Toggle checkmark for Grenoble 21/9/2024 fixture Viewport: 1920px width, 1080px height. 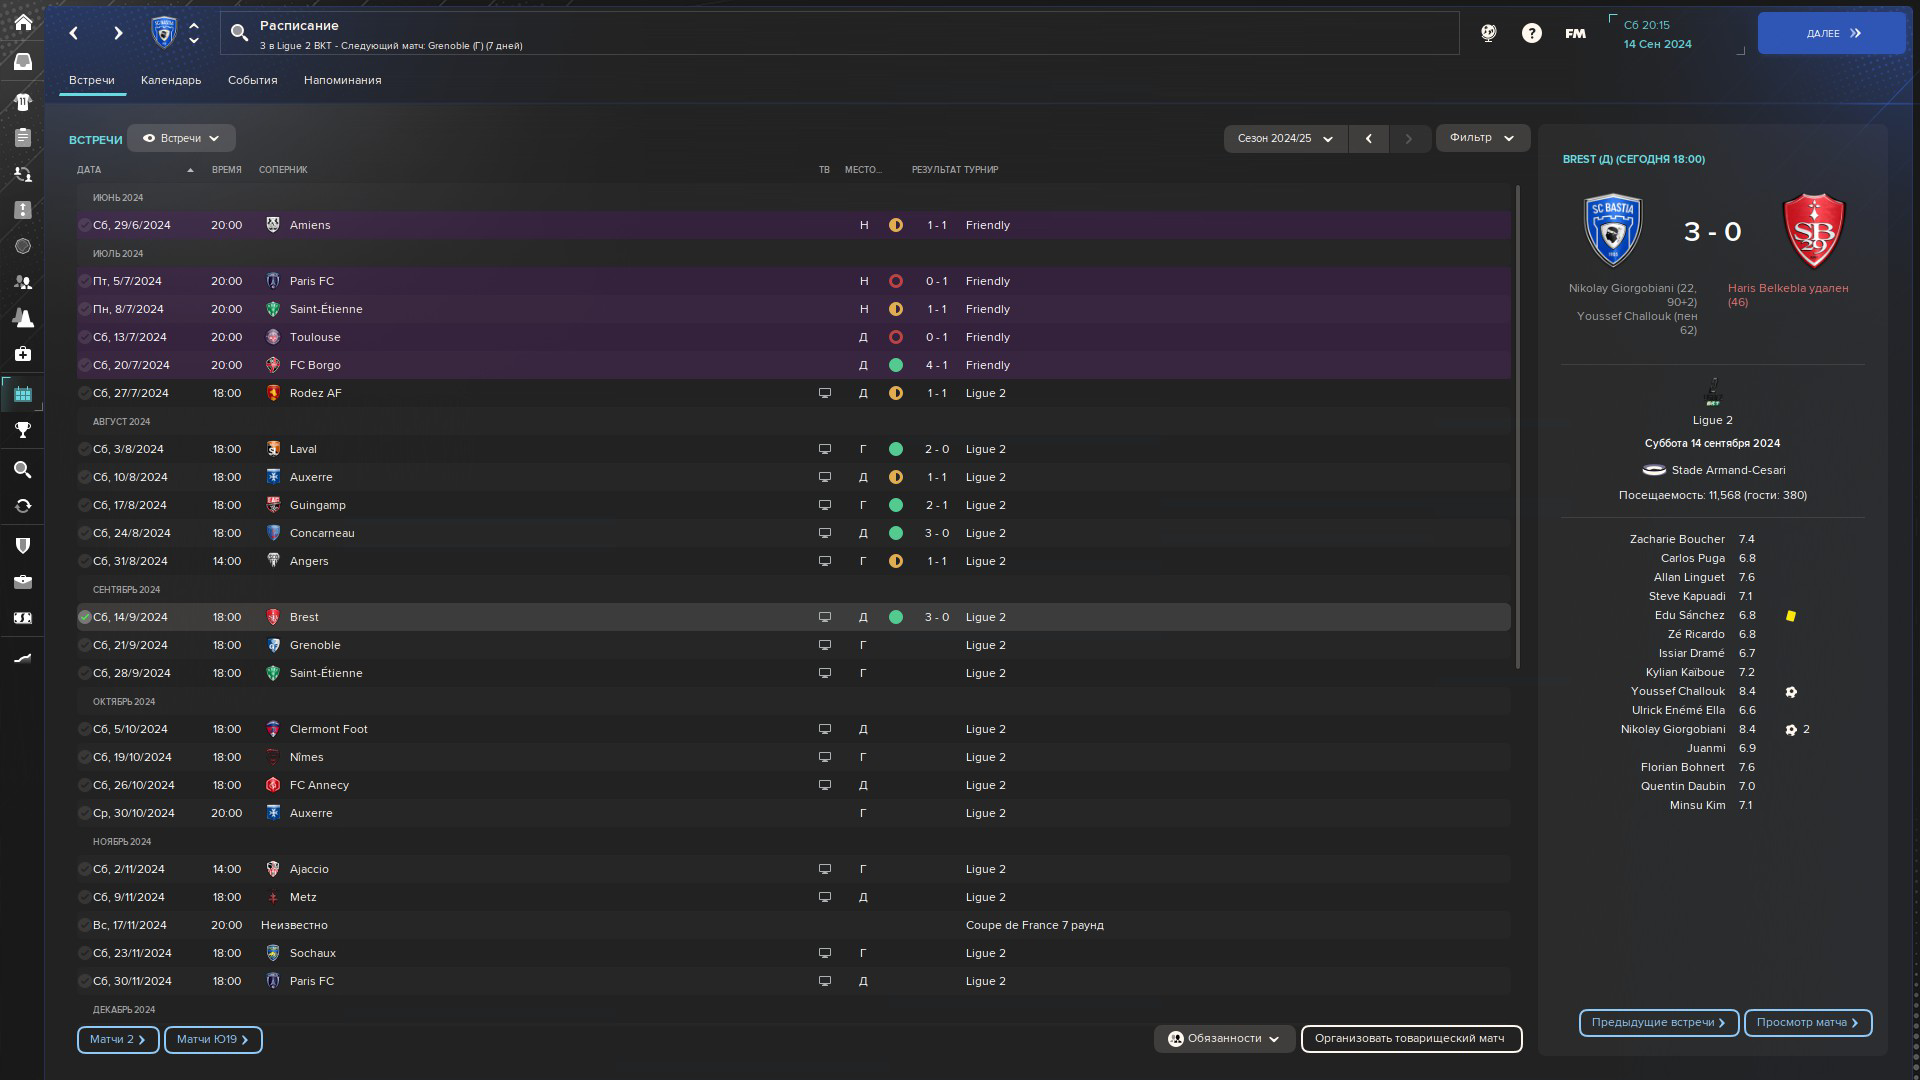[x=85, y=645]
